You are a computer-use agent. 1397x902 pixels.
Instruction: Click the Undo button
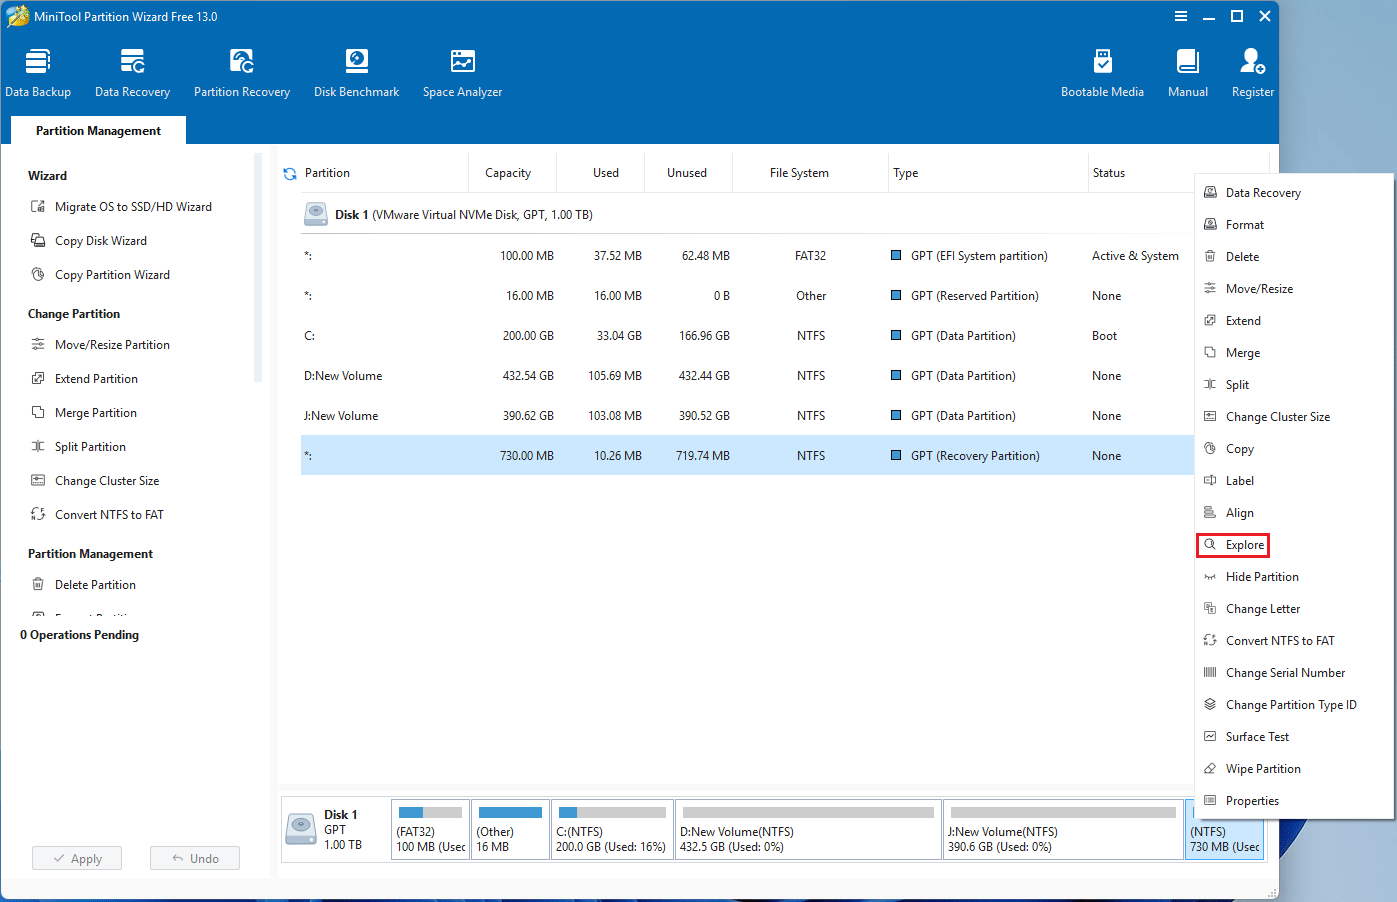click(x=194, y=857)
